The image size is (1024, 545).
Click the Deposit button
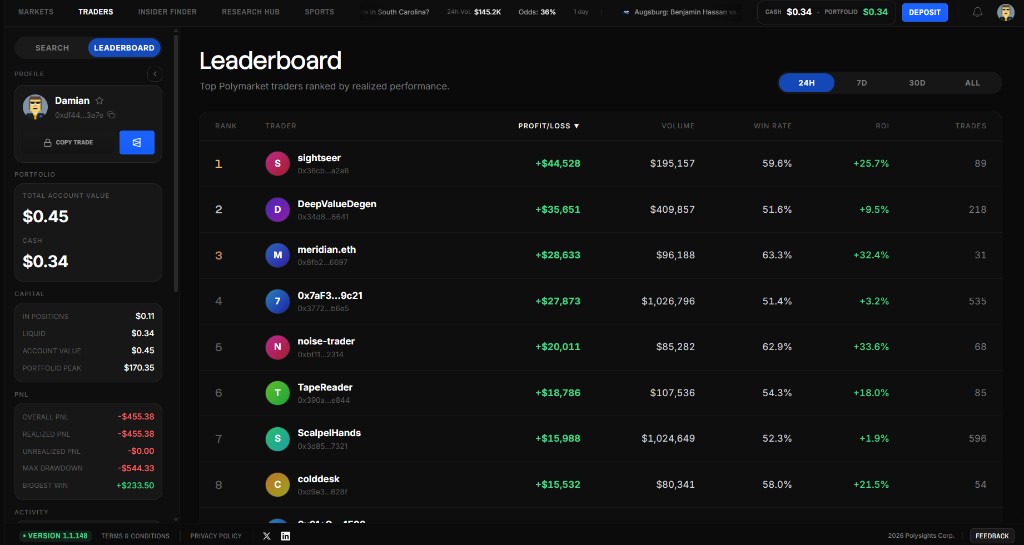click(x=925, y=12)
